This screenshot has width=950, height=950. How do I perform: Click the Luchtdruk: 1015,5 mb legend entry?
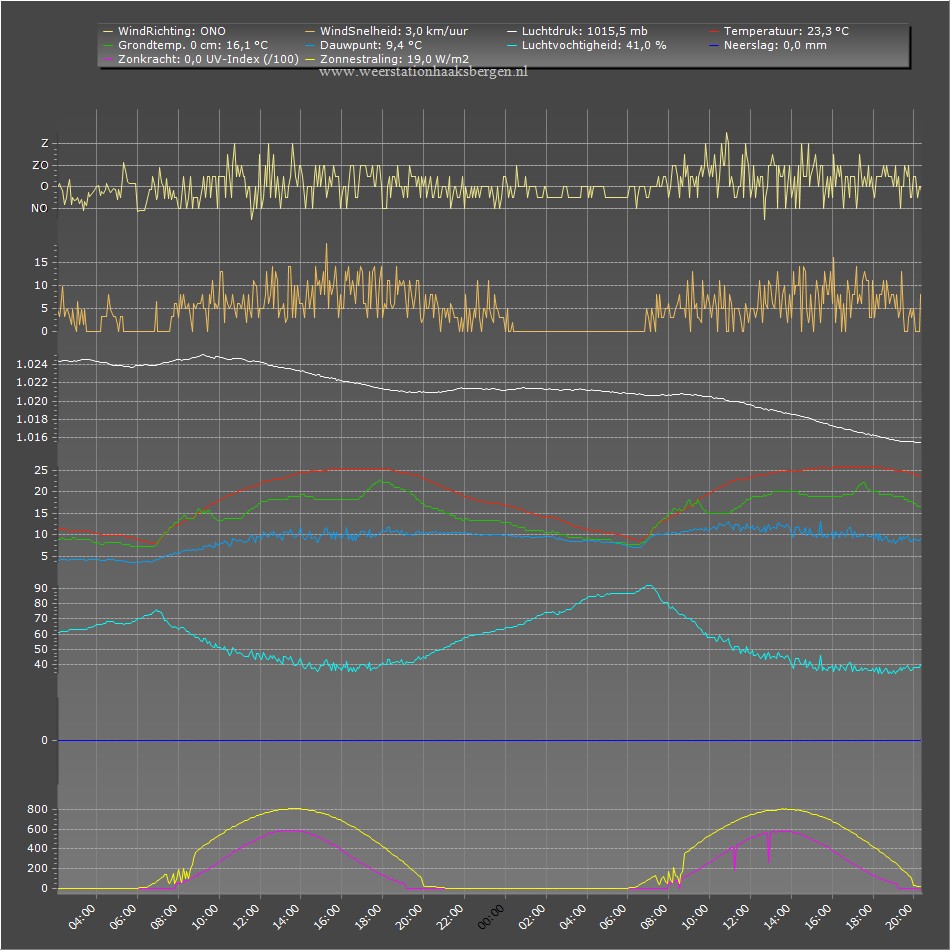pyautogui.click(x=577, y=31)
